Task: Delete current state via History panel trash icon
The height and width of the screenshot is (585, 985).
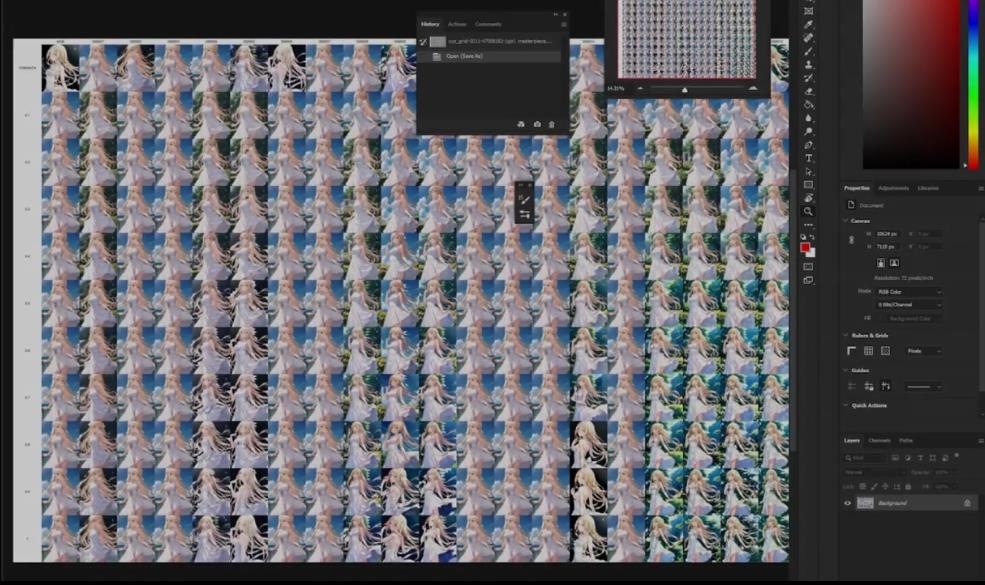Action: (x=552, y=124)
